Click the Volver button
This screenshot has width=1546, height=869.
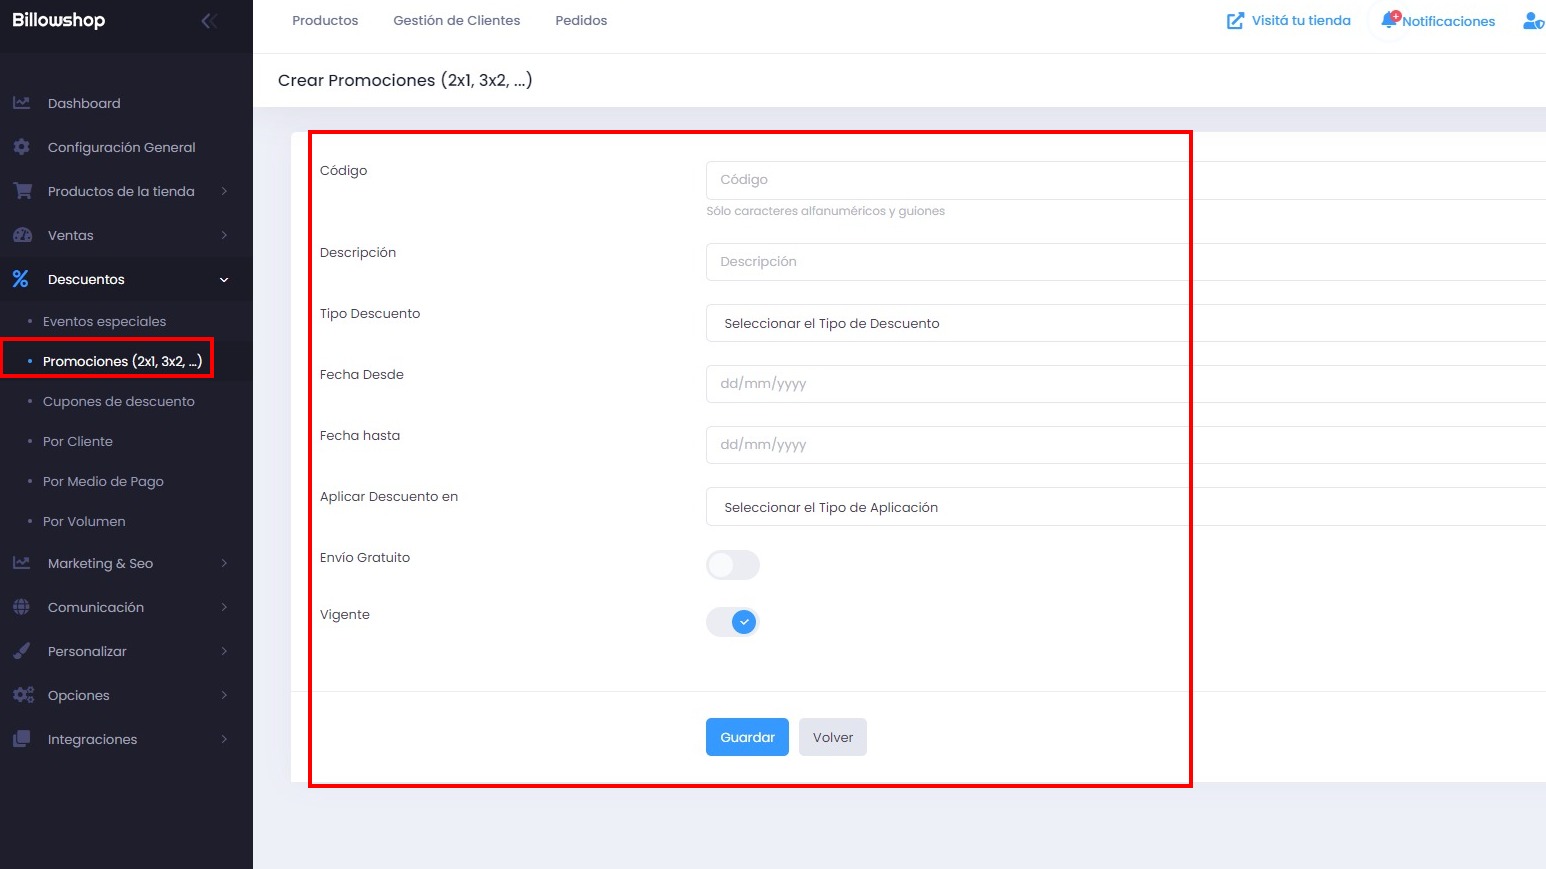[832, 737]
